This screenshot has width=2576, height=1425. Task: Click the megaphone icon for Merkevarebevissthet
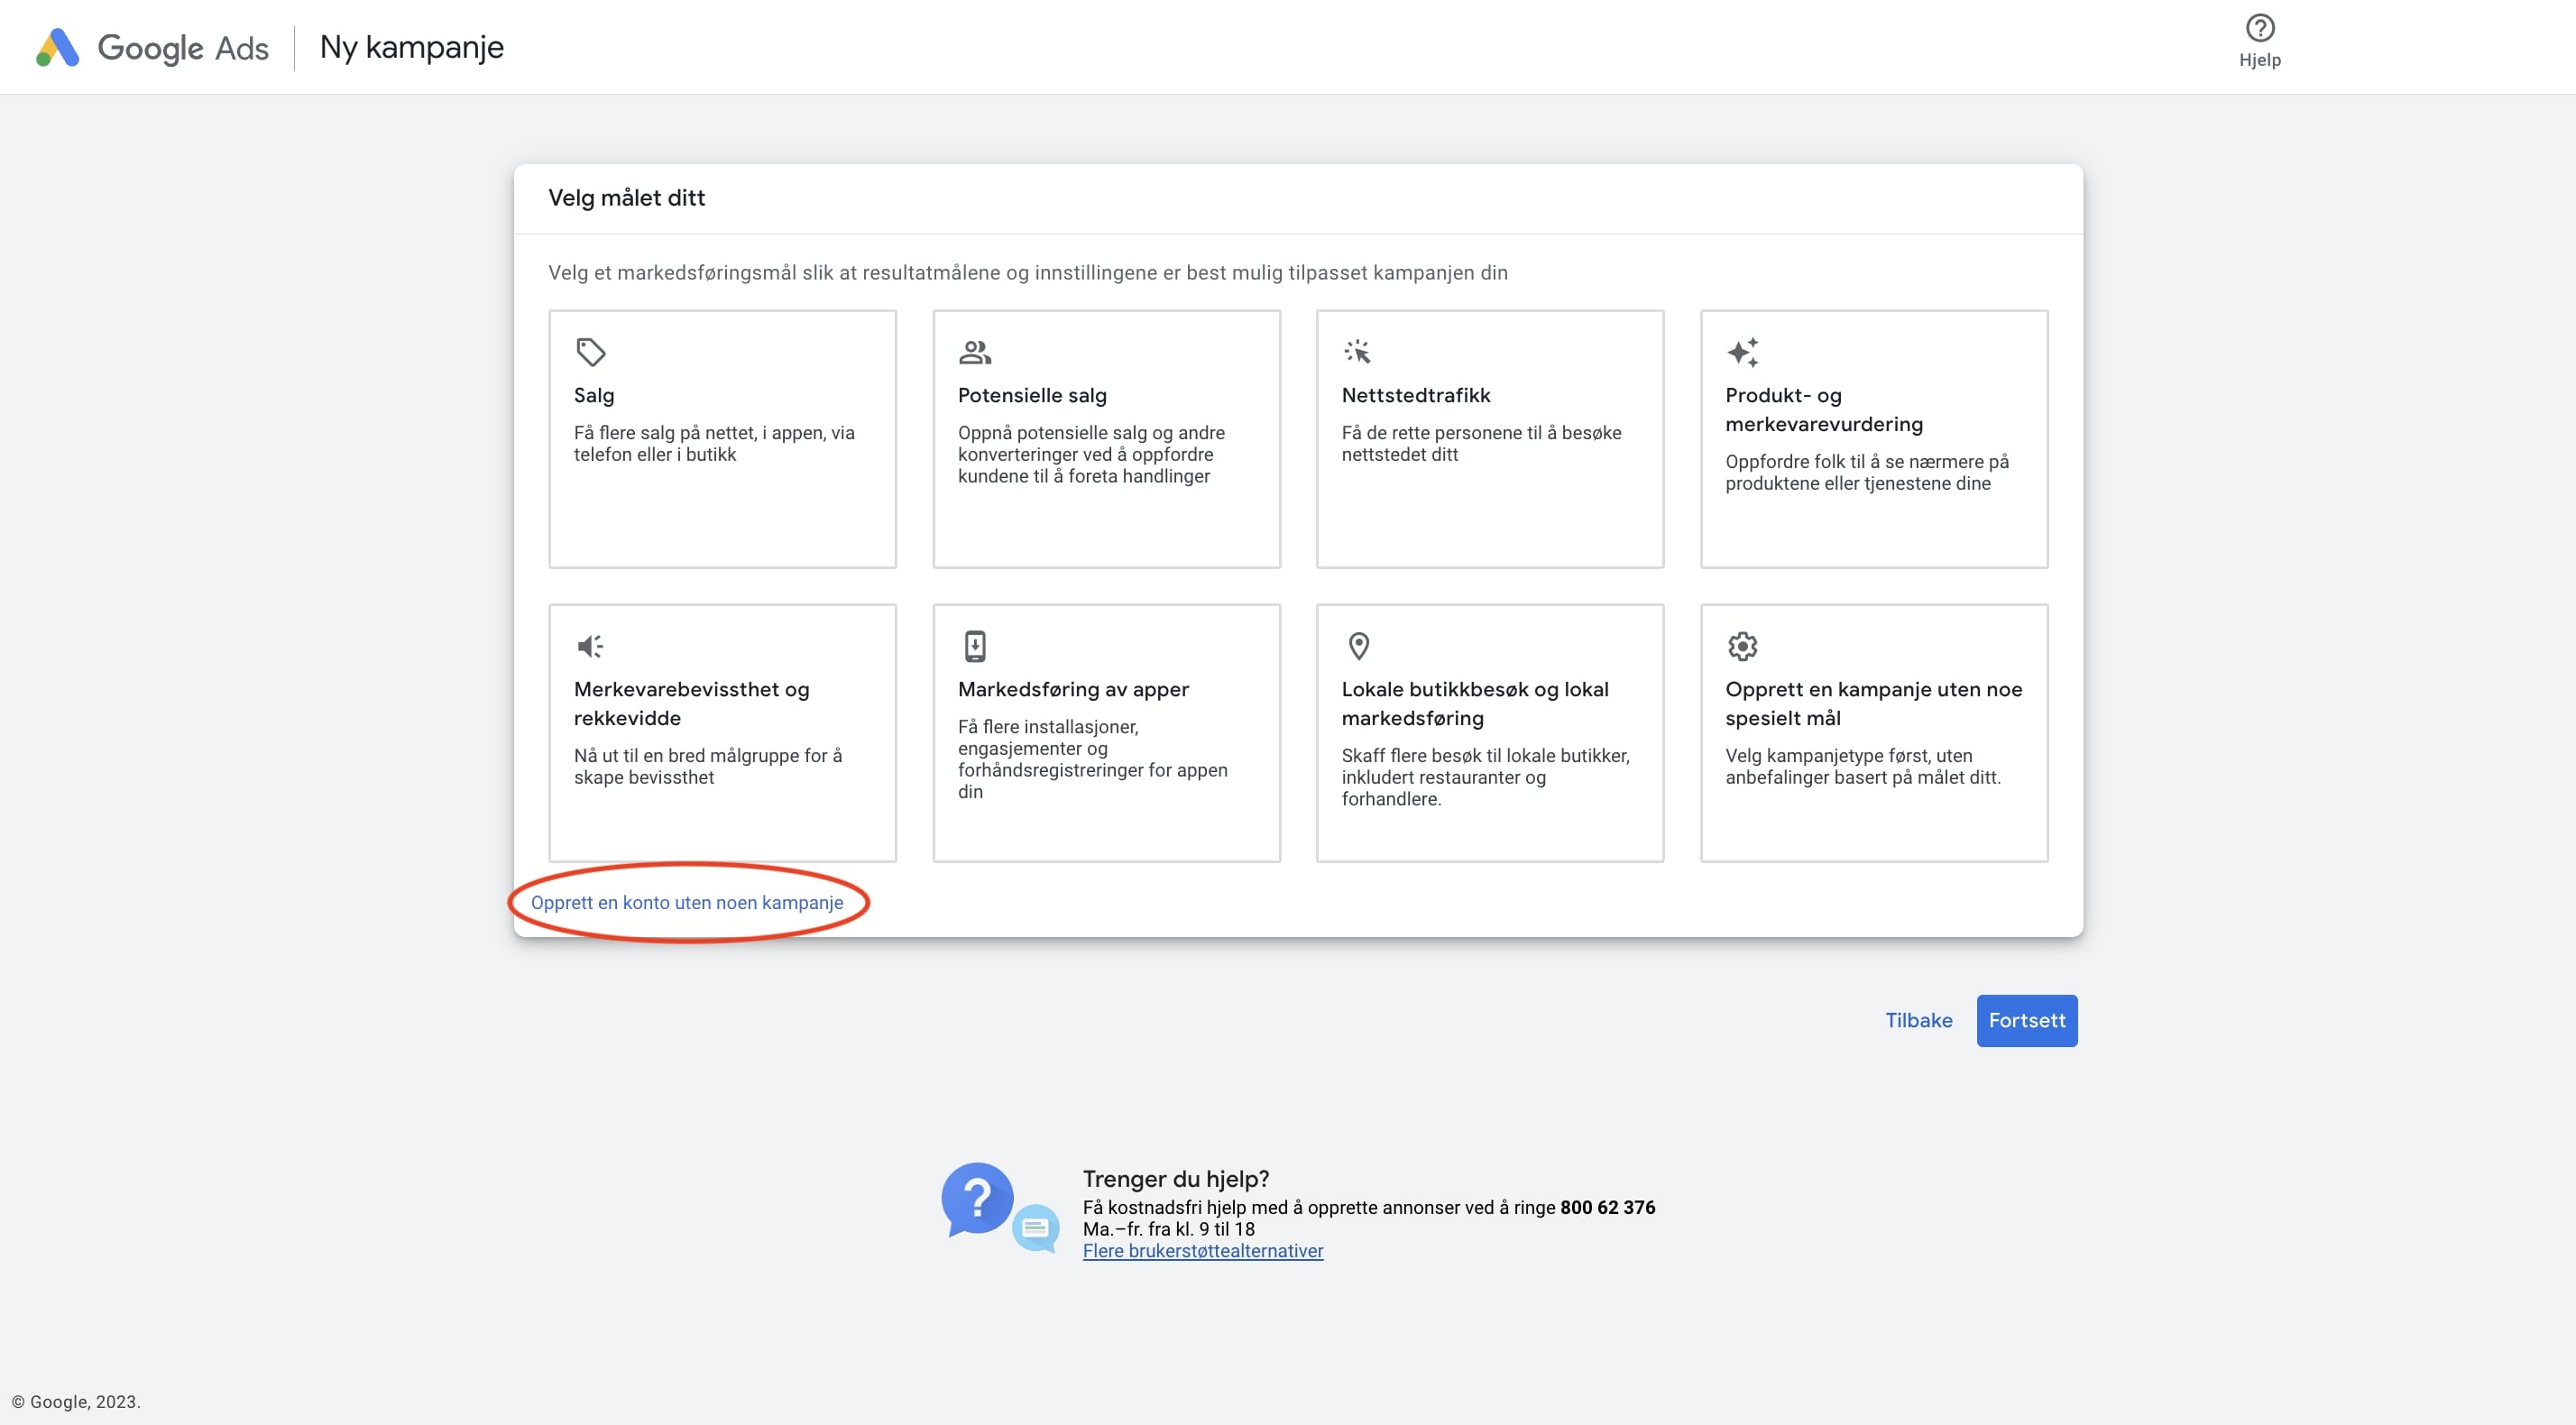590,646
